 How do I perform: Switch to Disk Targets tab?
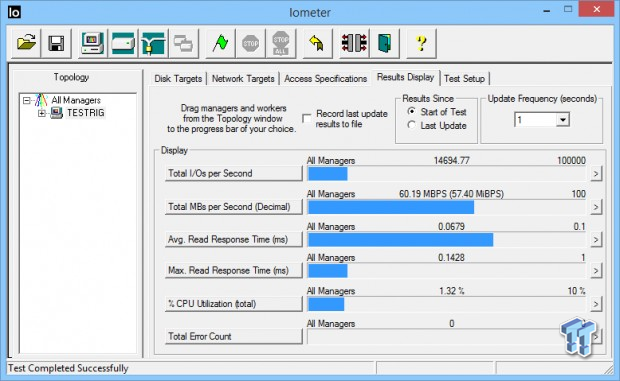tap(178, 79)
